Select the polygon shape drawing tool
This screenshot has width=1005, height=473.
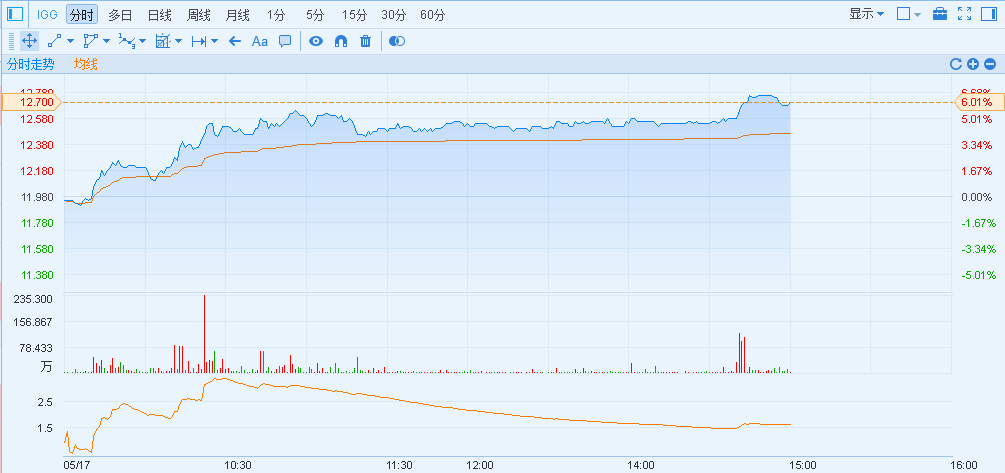click(90, 41)
